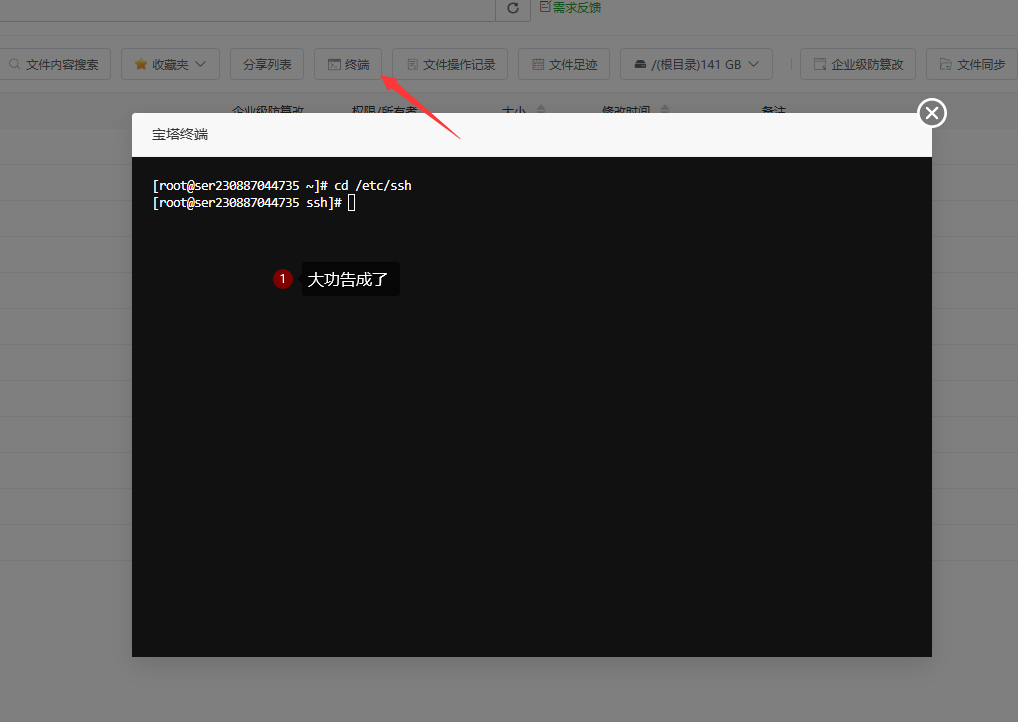Click the terminal icon on 终端 button
Viewport: 1018px width, 722px height.
point(334,64)
